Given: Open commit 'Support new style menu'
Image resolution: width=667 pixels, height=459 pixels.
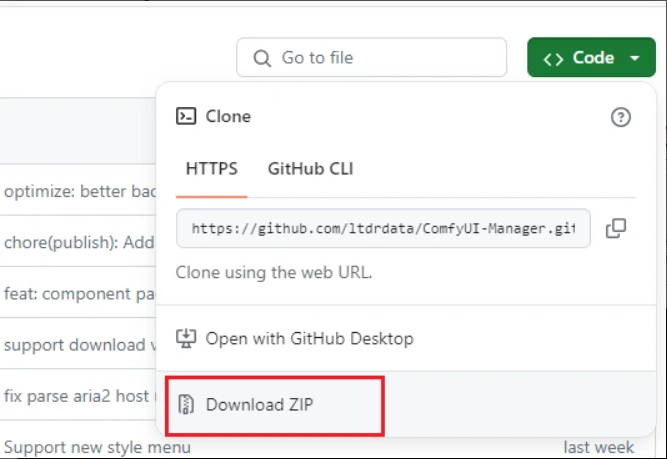Looking at the screenshot, I should pyautogui.click(x=97, y=447).
